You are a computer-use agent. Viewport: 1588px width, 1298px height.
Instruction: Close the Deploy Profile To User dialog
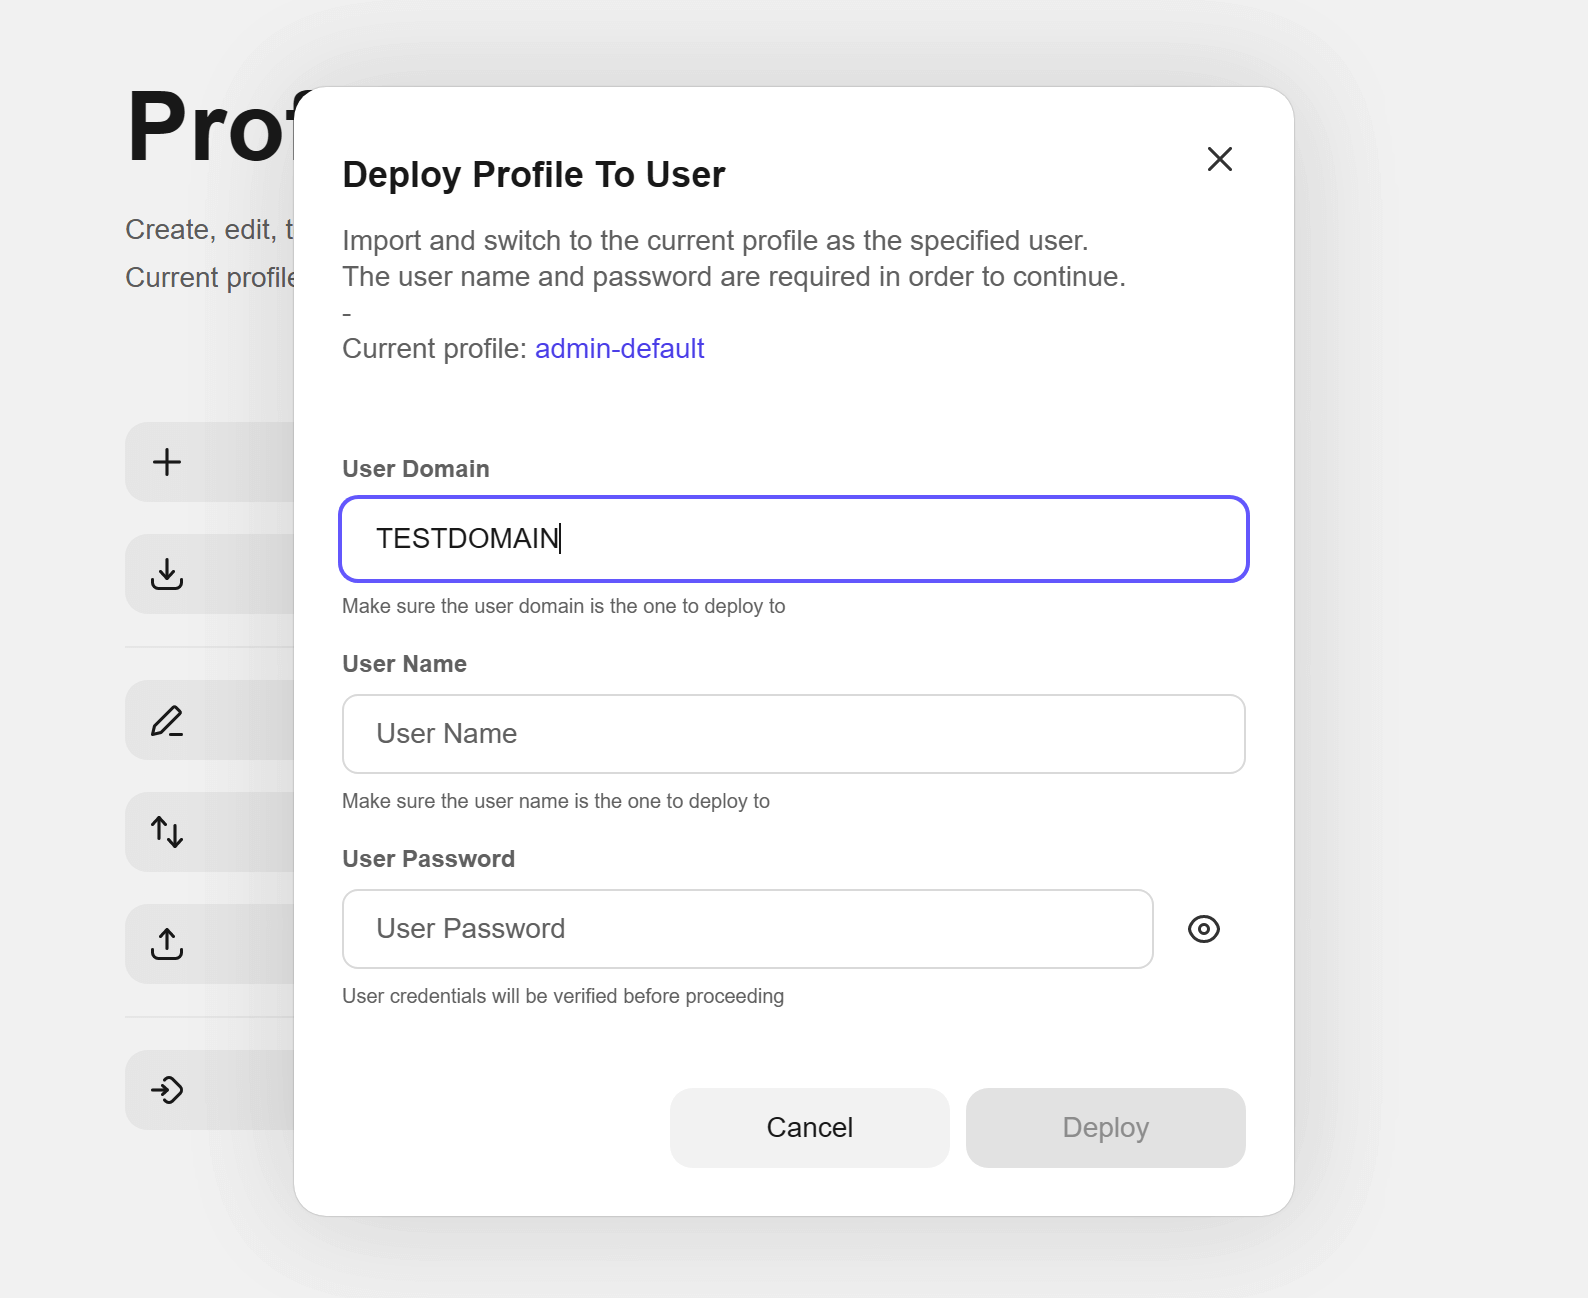(x=1219, y=159)
